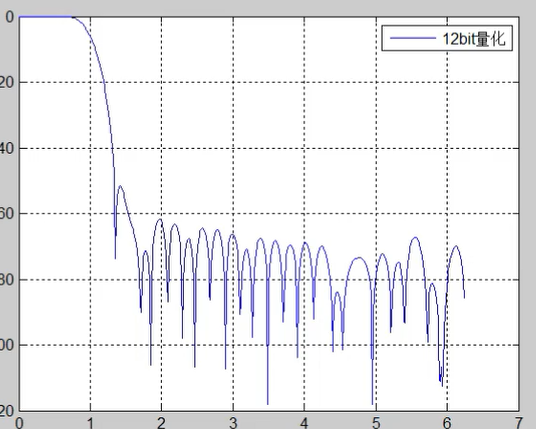Viewport: 536px width, 429px height.
Task: Click the 12bit量化 legend text
Action: click(474, 39)
